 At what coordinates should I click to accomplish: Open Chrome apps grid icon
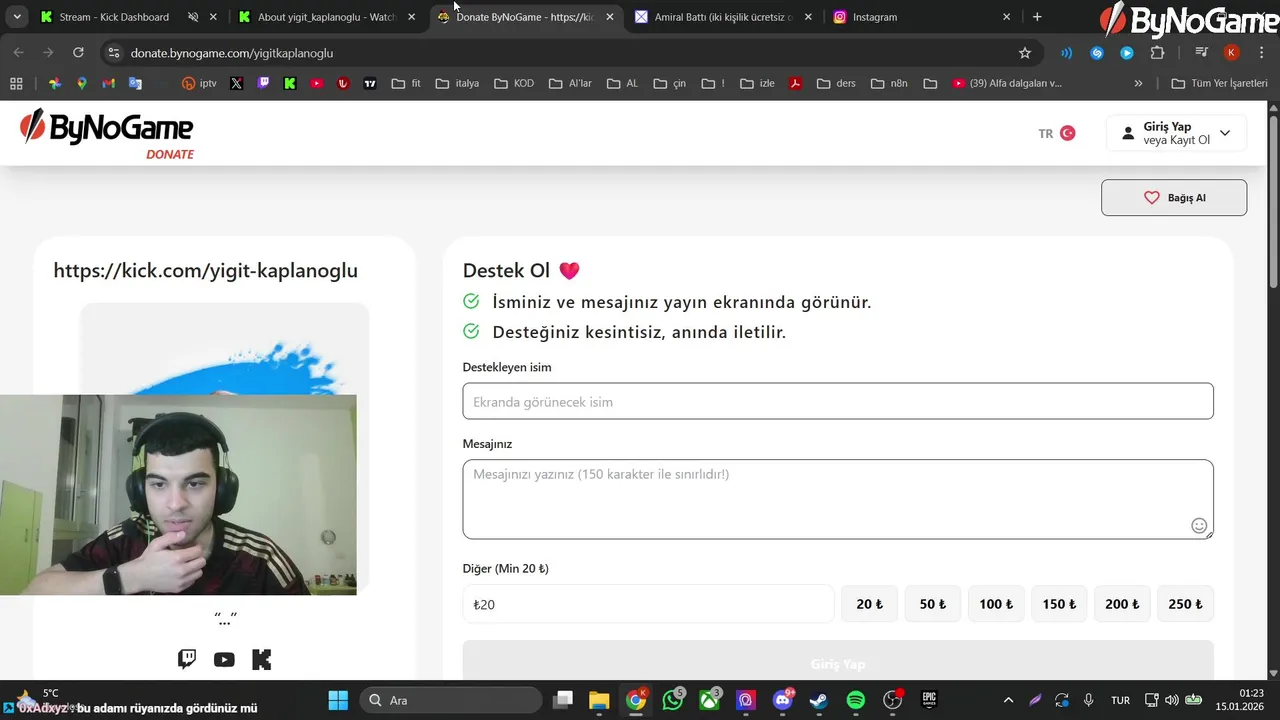tap(16, 84)
